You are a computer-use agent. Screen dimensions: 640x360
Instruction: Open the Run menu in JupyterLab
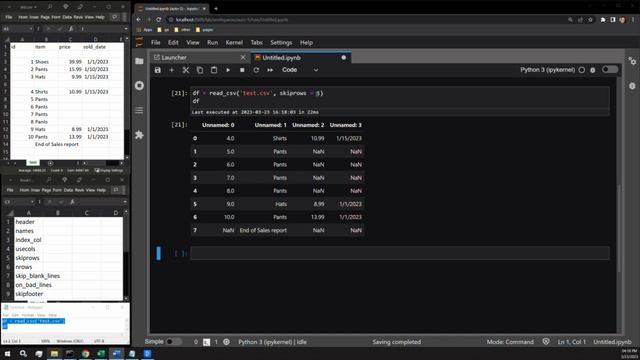pyautogui.click(x=212, y=42)
